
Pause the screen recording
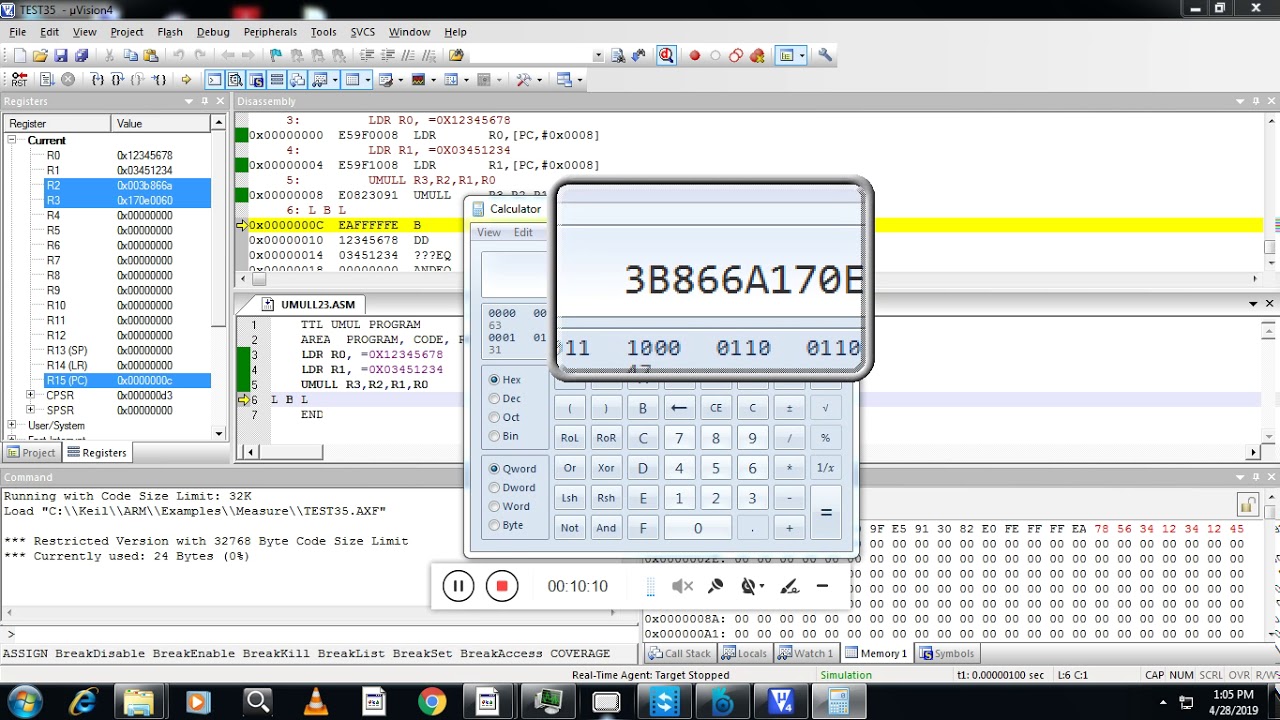click(458, 586)
